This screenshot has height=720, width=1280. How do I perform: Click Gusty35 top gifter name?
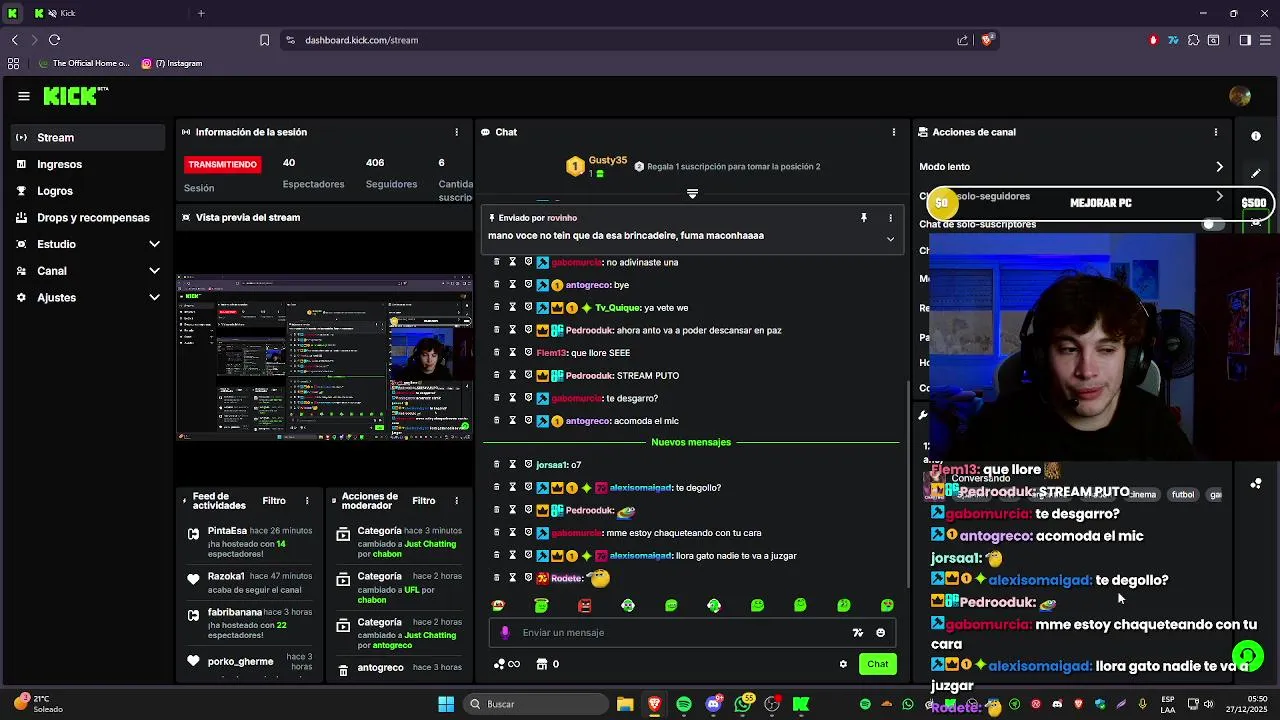click(x=608, y=160)
